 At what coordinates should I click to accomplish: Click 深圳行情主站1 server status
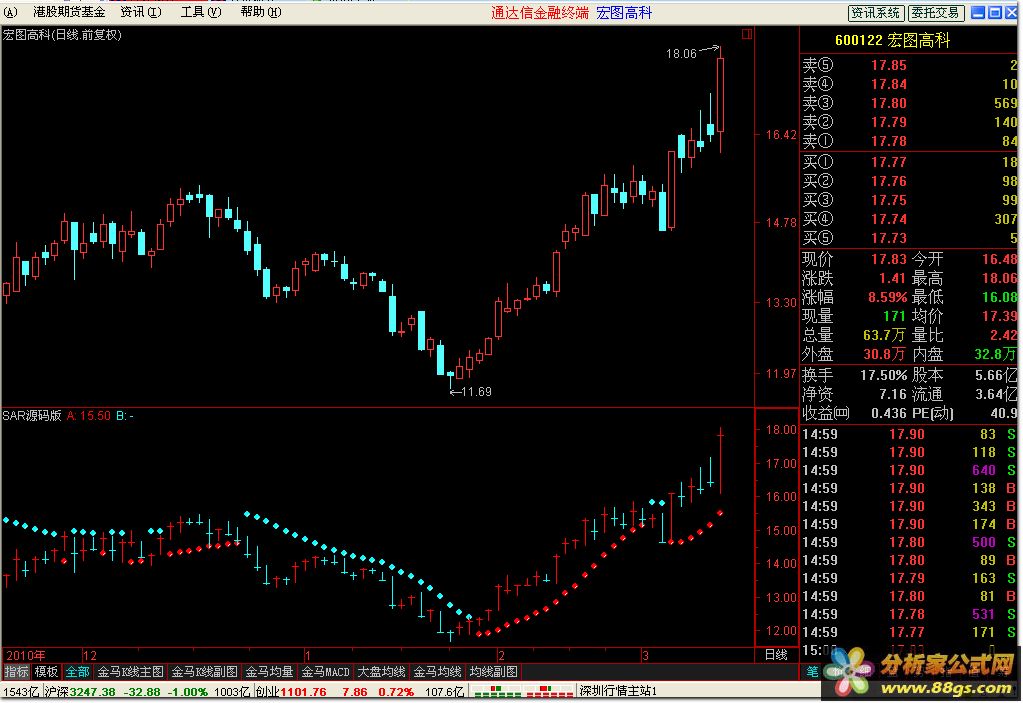pos(618,691)
